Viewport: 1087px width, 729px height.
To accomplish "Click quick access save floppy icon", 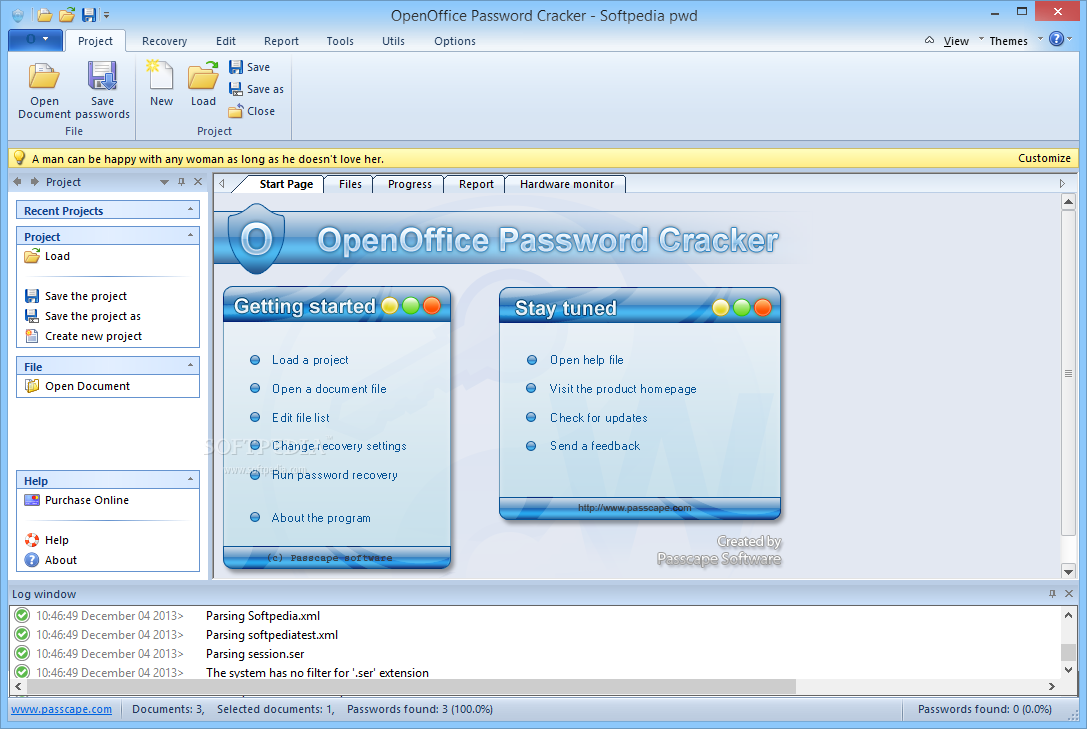I will click(89, 15).
